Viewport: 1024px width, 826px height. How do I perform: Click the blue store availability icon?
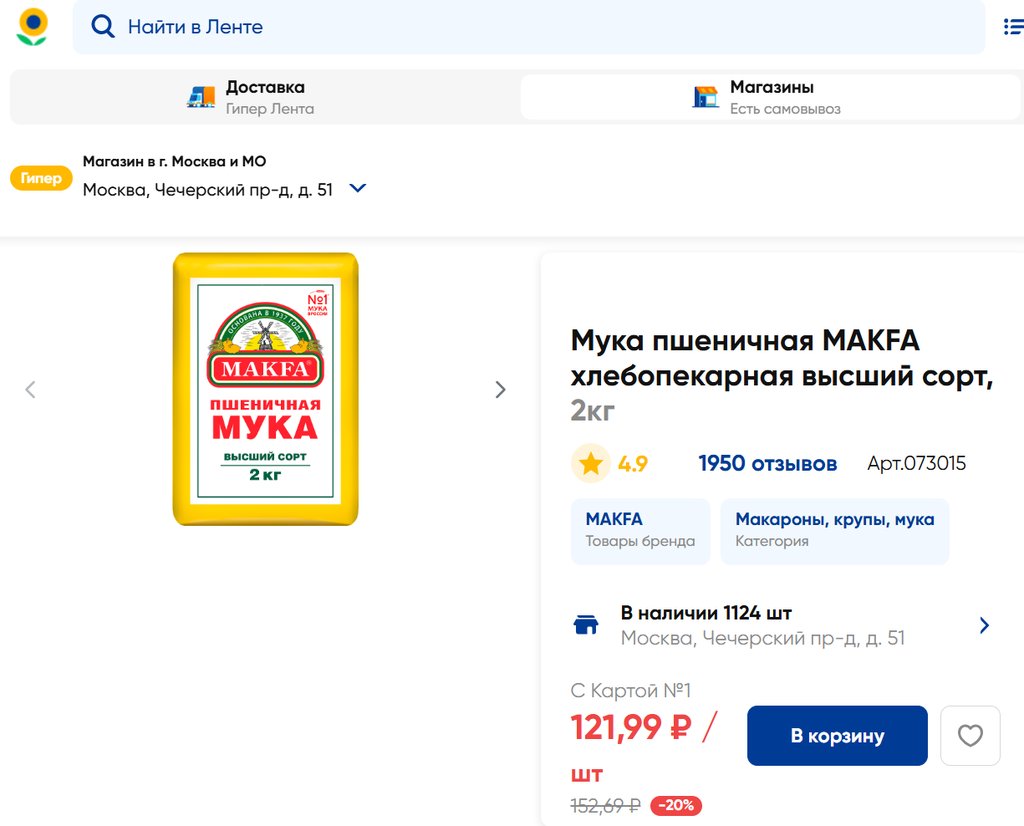586,625
